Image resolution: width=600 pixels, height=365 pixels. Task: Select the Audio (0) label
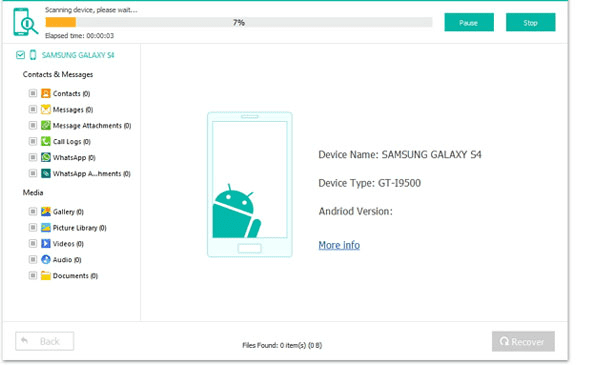(67, 260)
